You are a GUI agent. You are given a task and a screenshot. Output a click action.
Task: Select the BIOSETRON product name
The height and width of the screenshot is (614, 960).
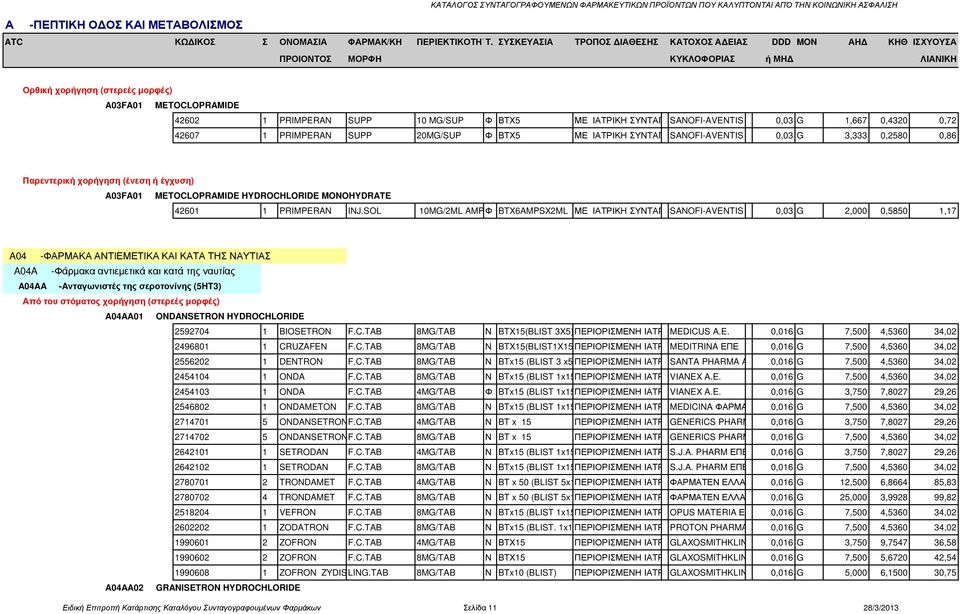305,331
